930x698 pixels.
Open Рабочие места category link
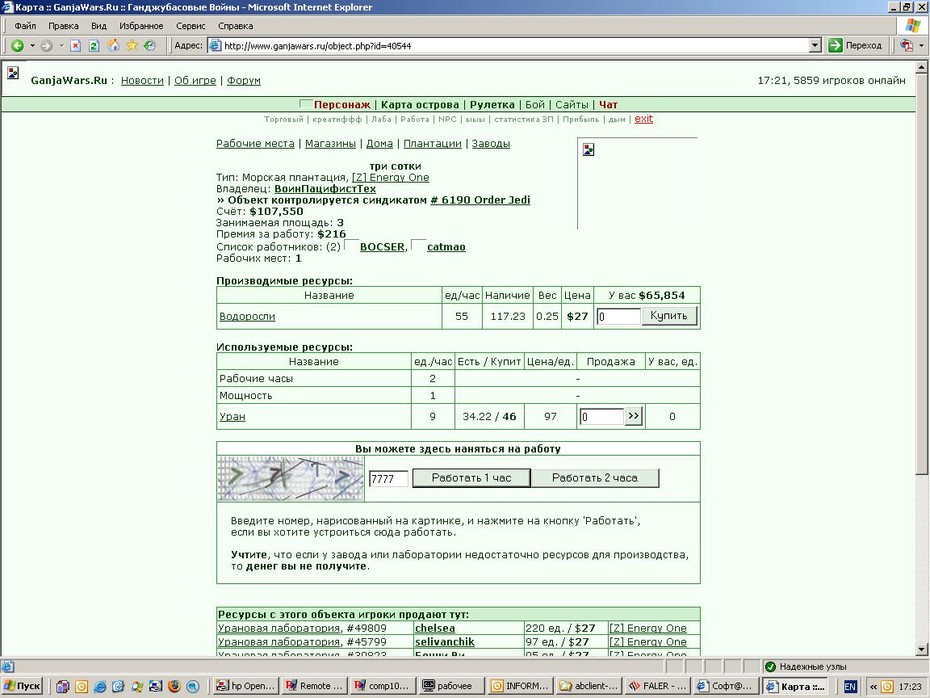pyautogui.click(x=255, y=144)
